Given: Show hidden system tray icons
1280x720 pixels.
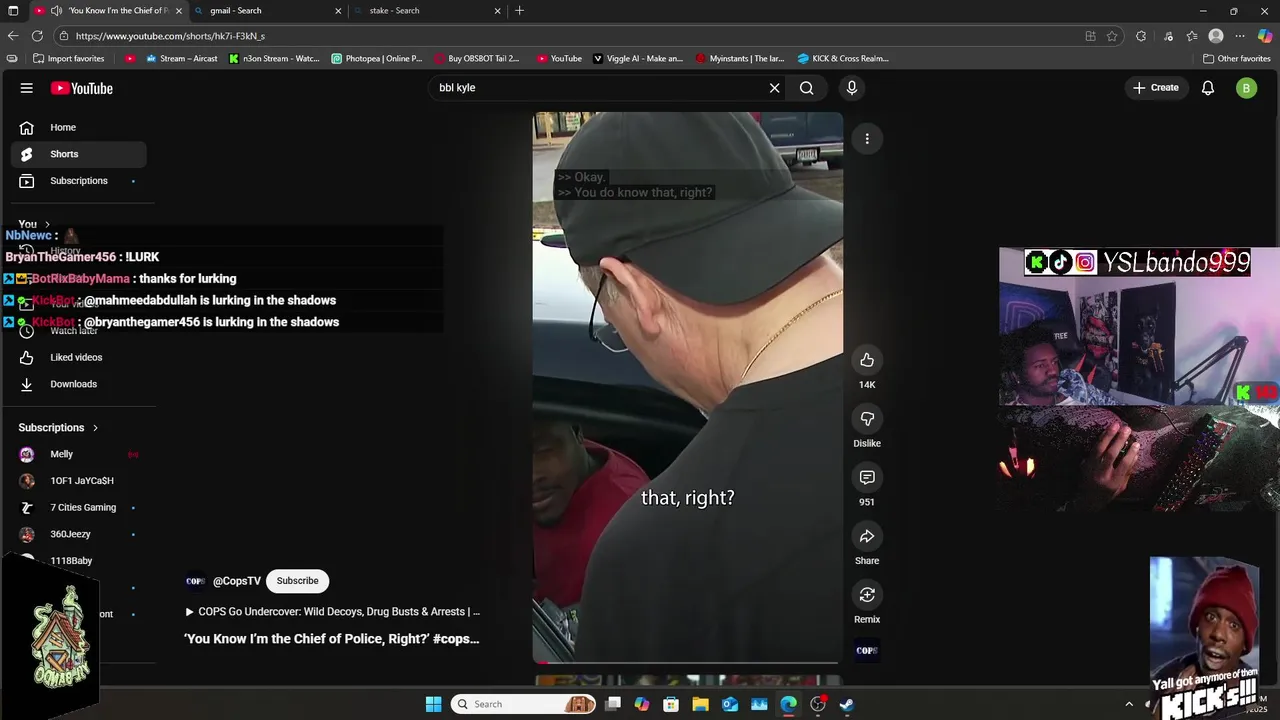Looking at the screenshot, I should click(1129, 704).
